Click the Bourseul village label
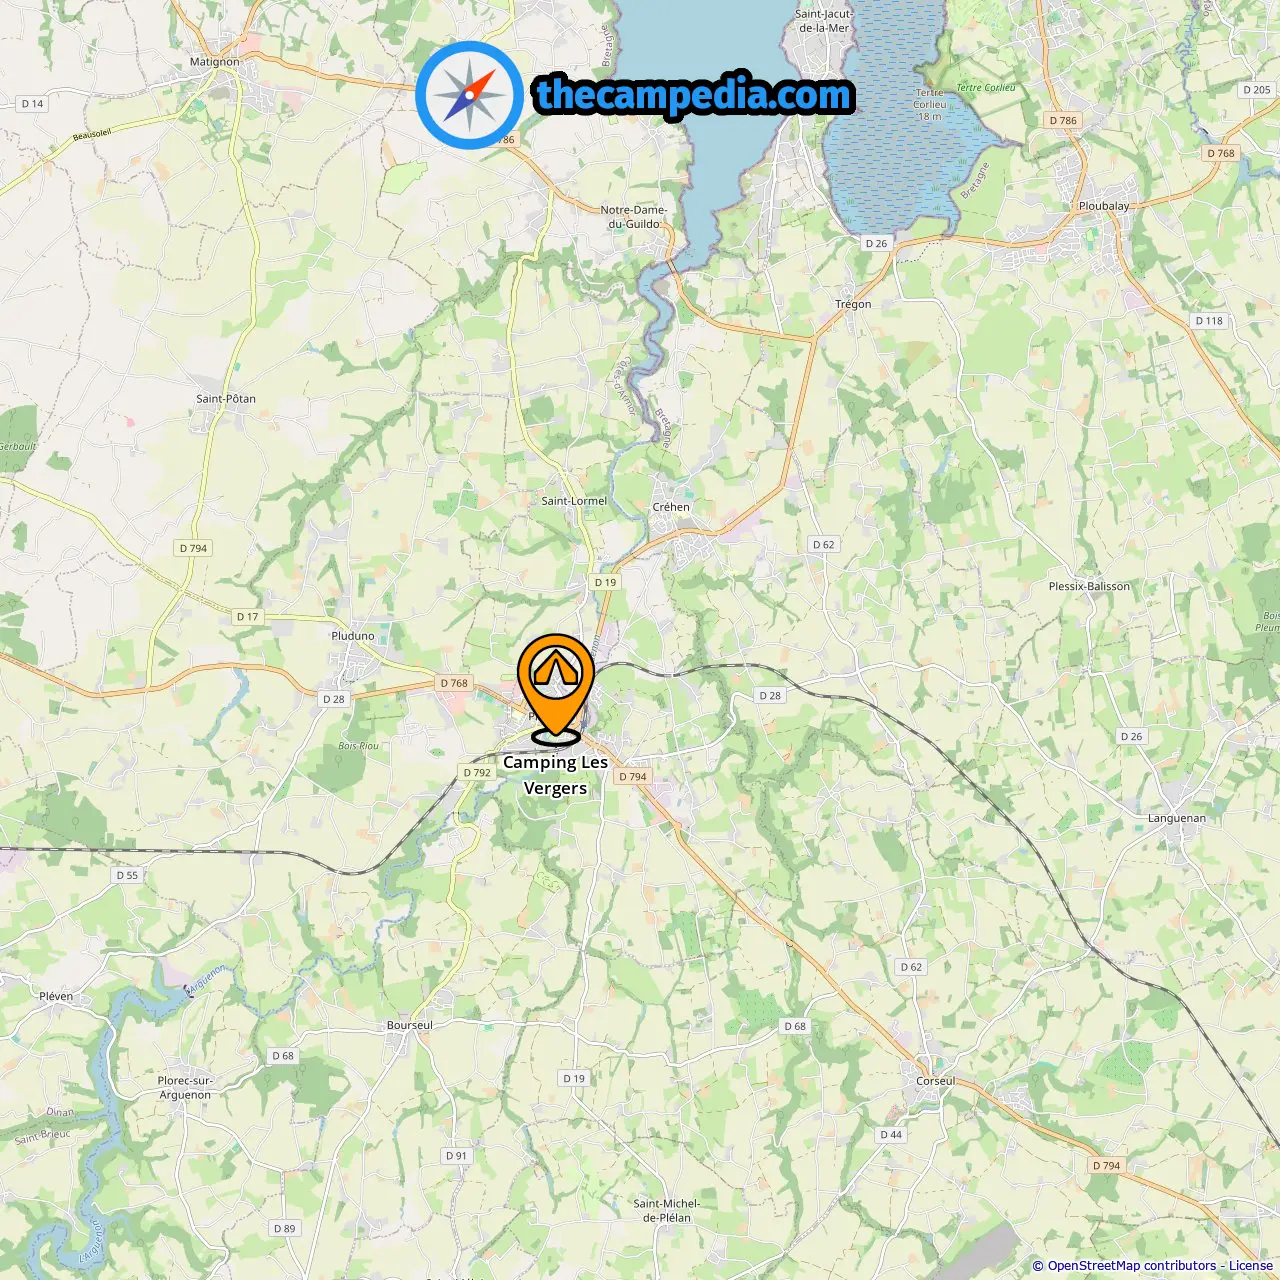This screenshot has width=1280, height=1280. coord(410,1025)
